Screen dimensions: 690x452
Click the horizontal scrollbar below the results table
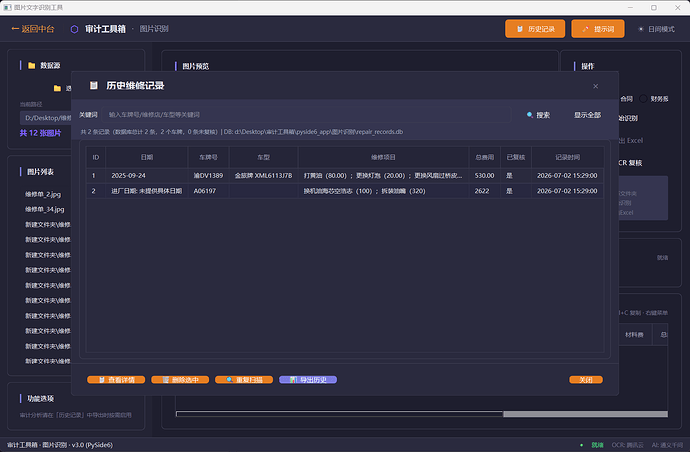pyautogui.click(x=422, y=414)
